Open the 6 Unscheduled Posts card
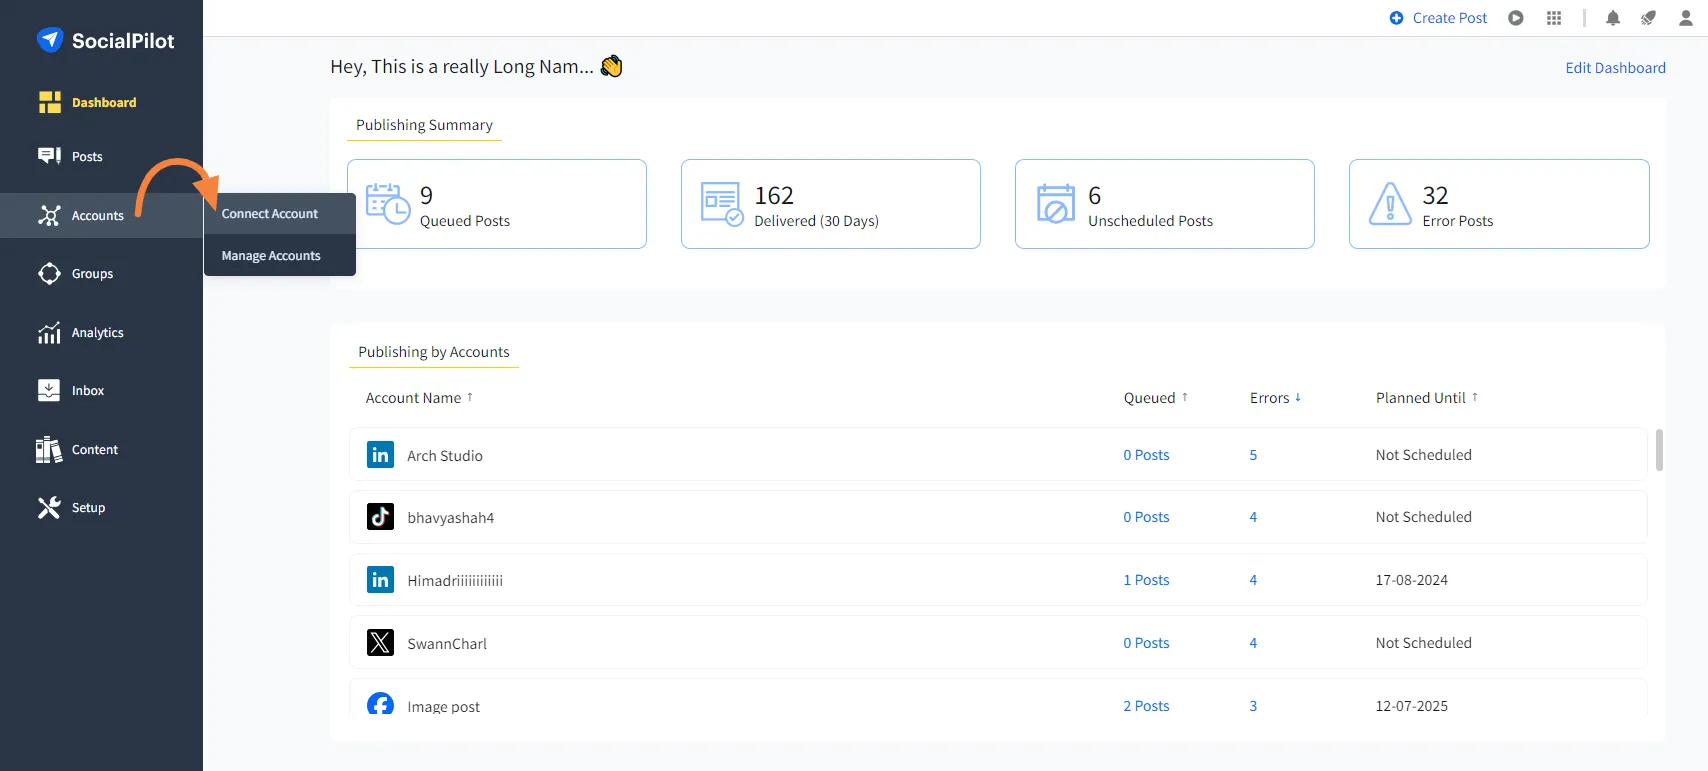This screenshot has height=771, width=1708. pyautogui.click(x=1165, y=204)
